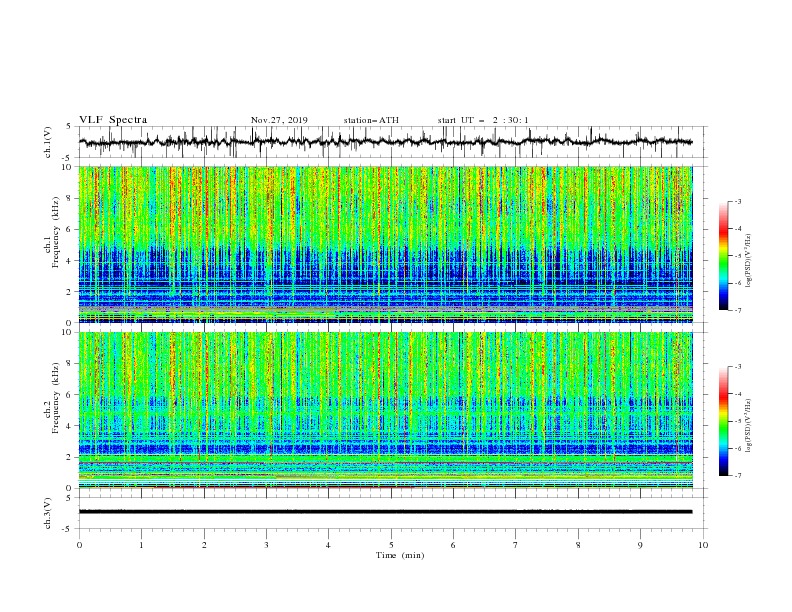Viewport: 792px width, 612px height.
Task: Click the ch.2 spectrogram plot
Action: 386,410
